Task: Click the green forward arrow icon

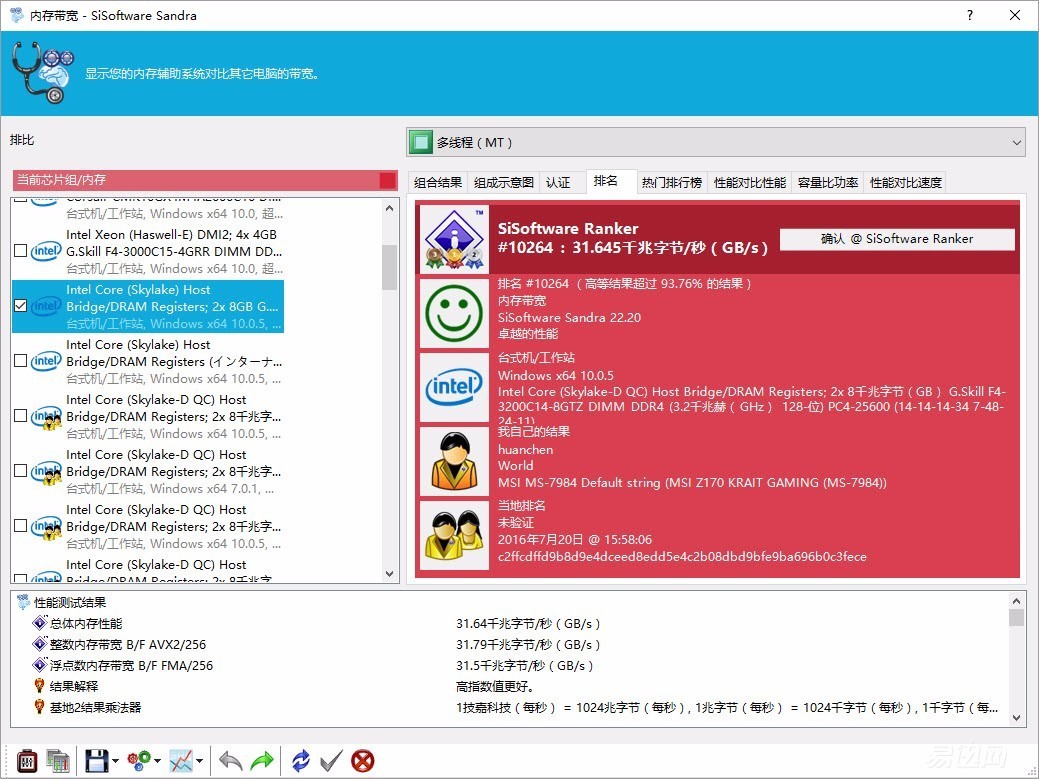Action: pos(262,761)
